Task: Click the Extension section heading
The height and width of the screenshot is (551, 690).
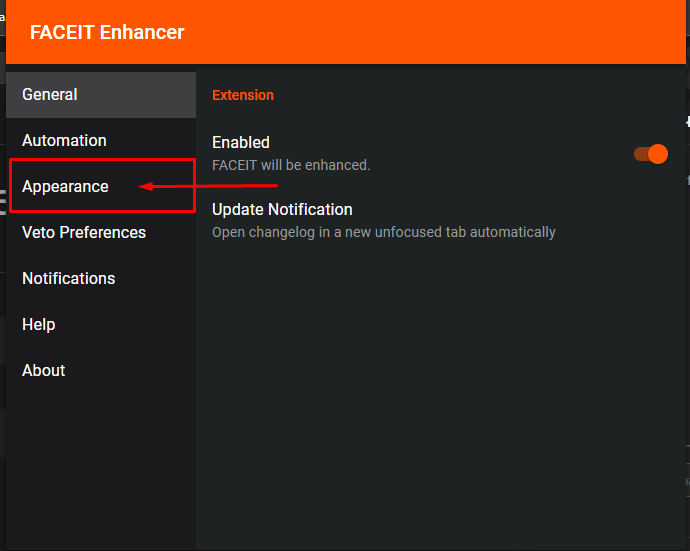Action: [243, 95]
